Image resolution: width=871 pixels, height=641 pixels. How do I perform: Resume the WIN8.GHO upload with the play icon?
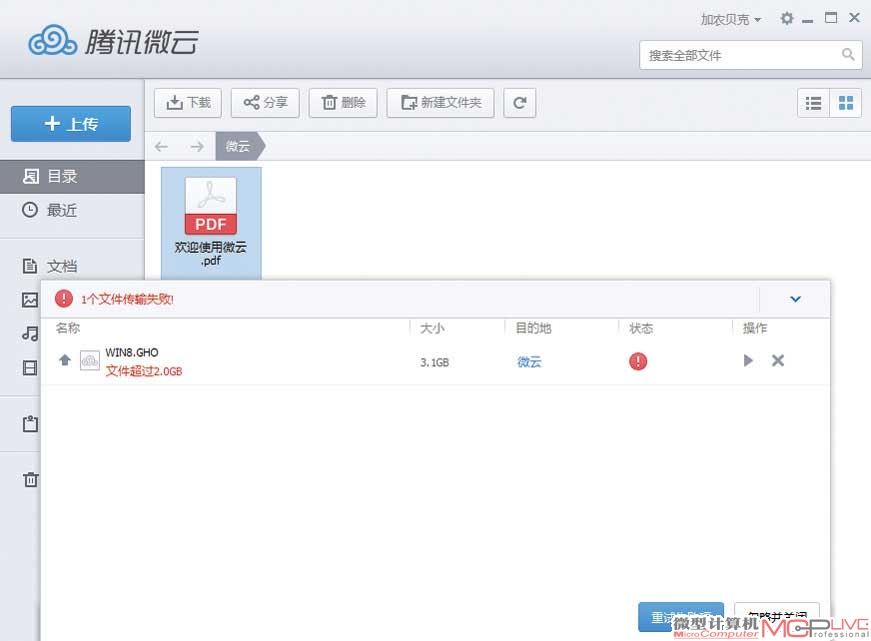click(748, 360)
